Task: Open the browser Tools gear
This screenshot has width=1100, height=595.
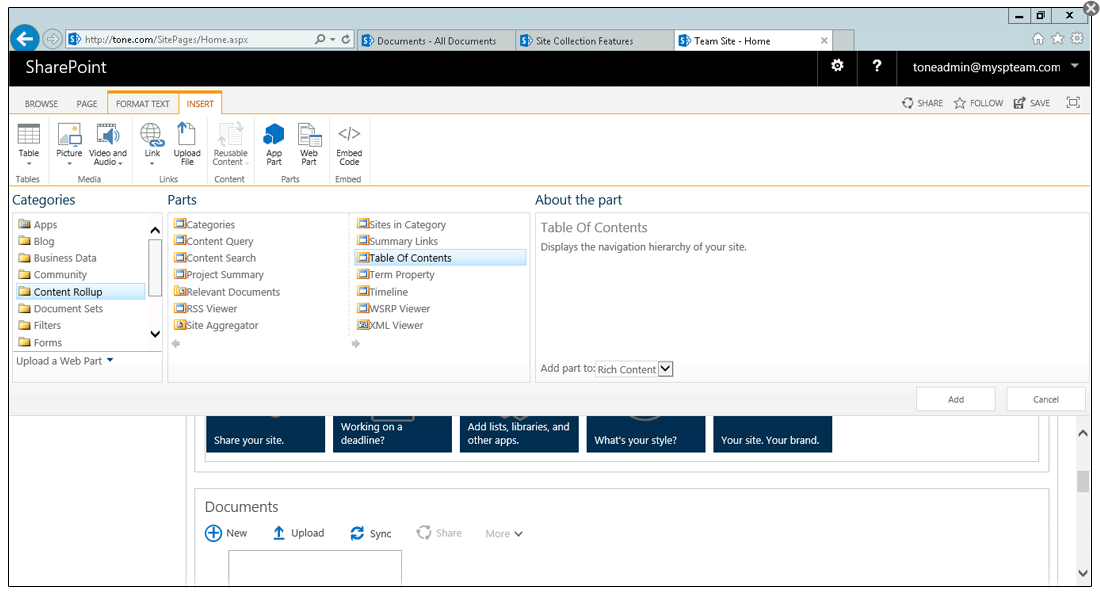Action: [x=1077, y=39]
